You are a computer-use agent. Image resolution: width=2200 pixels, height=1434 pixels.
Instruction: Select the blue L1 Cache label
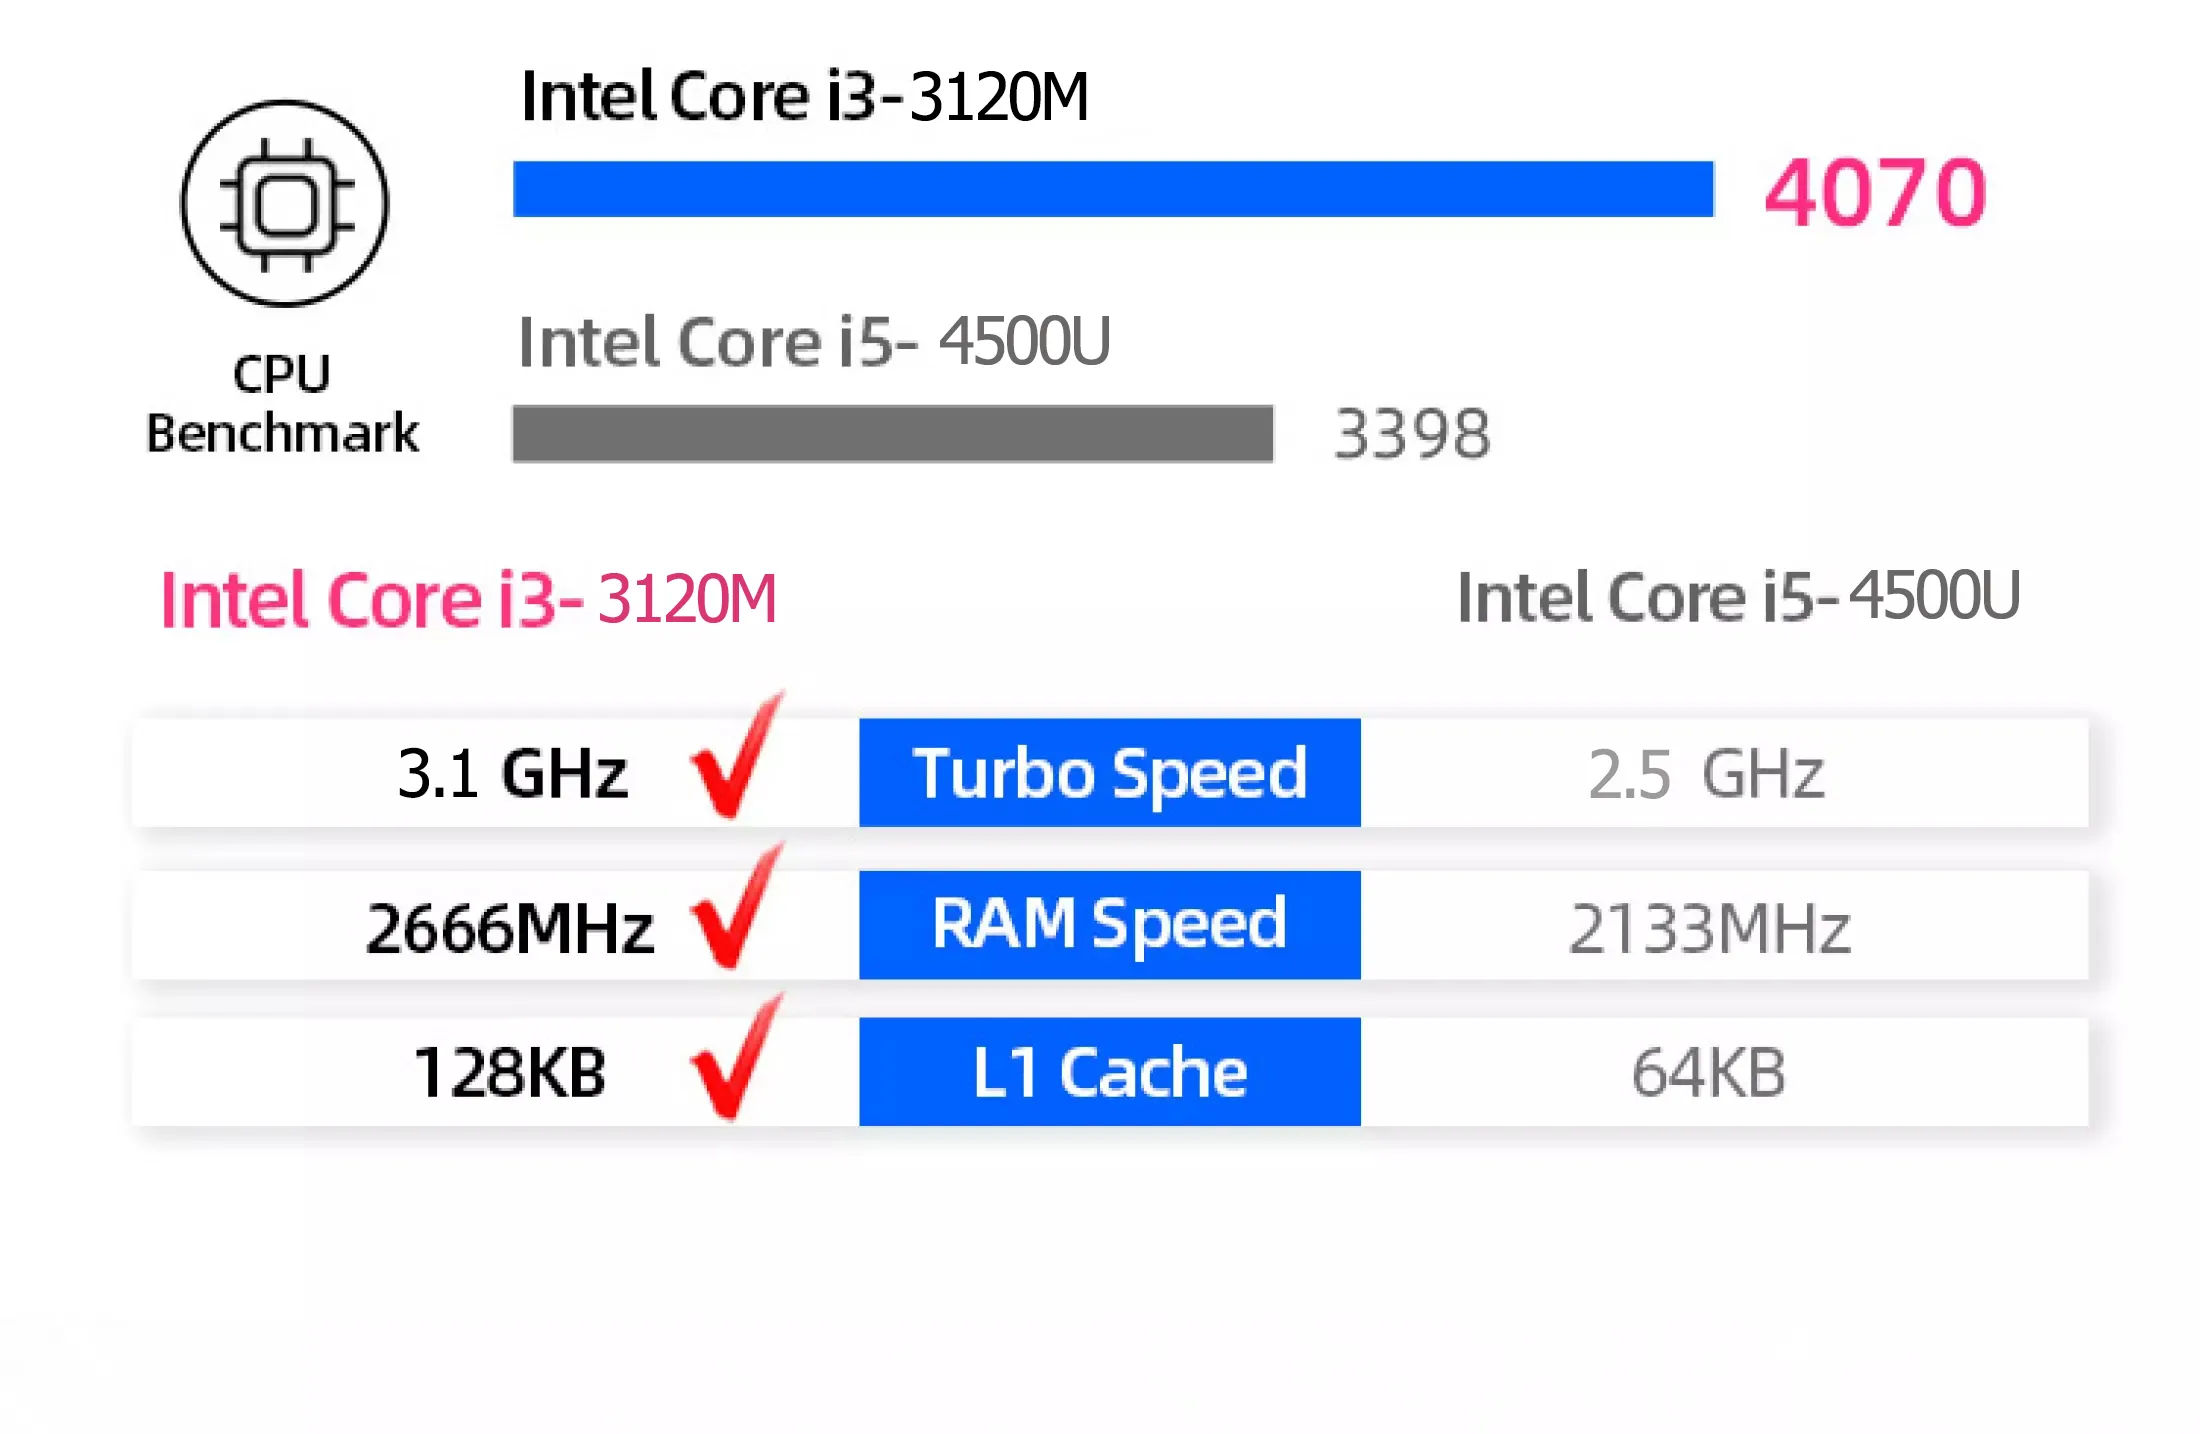pos(1110,1072)
